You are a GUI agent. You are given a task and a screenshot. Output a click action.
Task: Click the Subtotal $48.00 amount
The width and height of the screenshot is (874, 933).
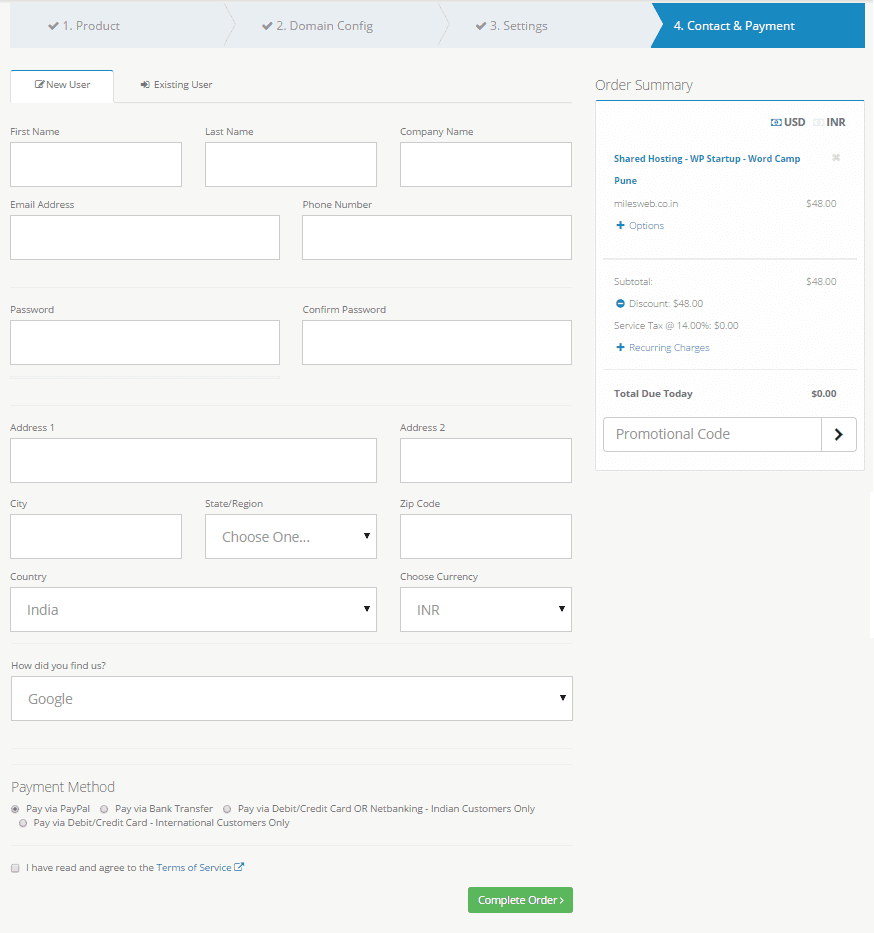pyautogui.click(x=821, y=281)
